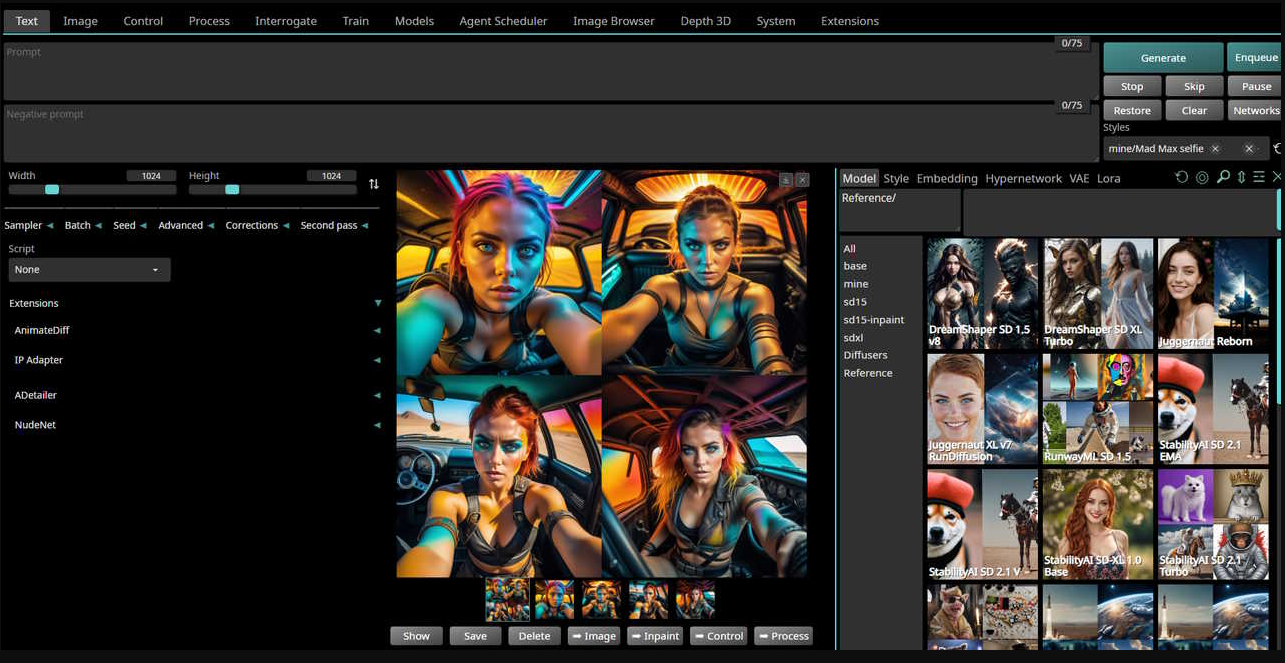
Task: Open the Script dropdown showing None
Action: [89, 270]
